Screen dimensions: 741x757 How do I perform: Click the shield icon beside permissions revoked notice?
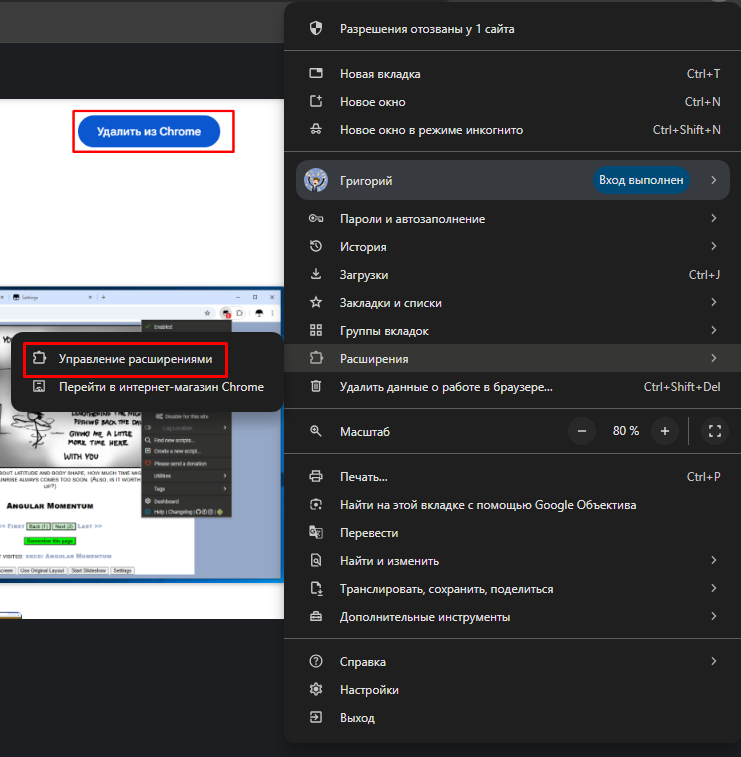click(316, 28)
